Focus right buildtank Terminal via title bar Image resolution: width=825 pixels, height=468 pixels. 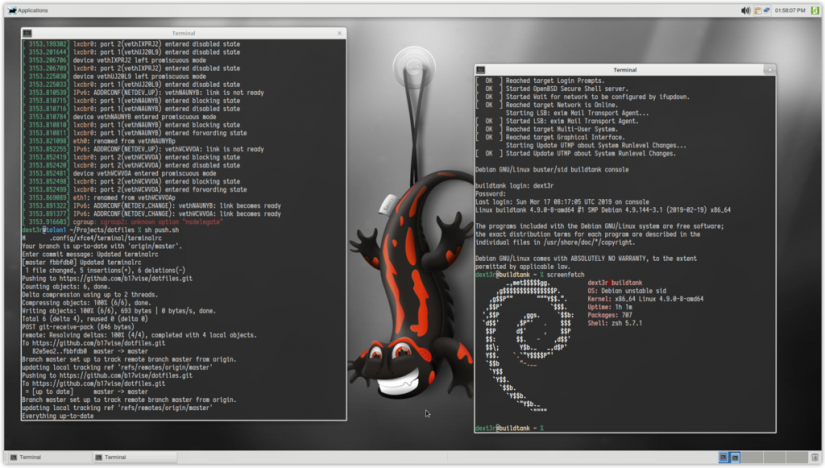tap(625, 69)
